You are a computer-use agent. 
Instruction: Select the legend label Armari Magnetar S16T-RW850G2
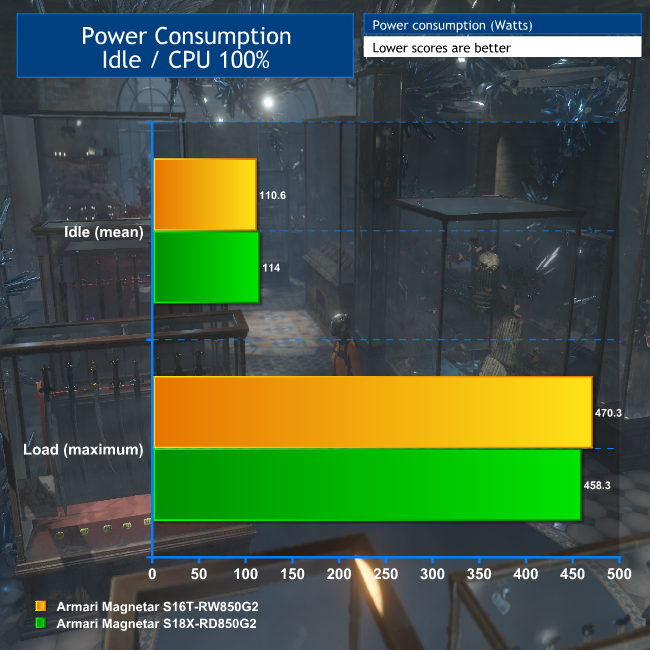(x=158, y=606)
